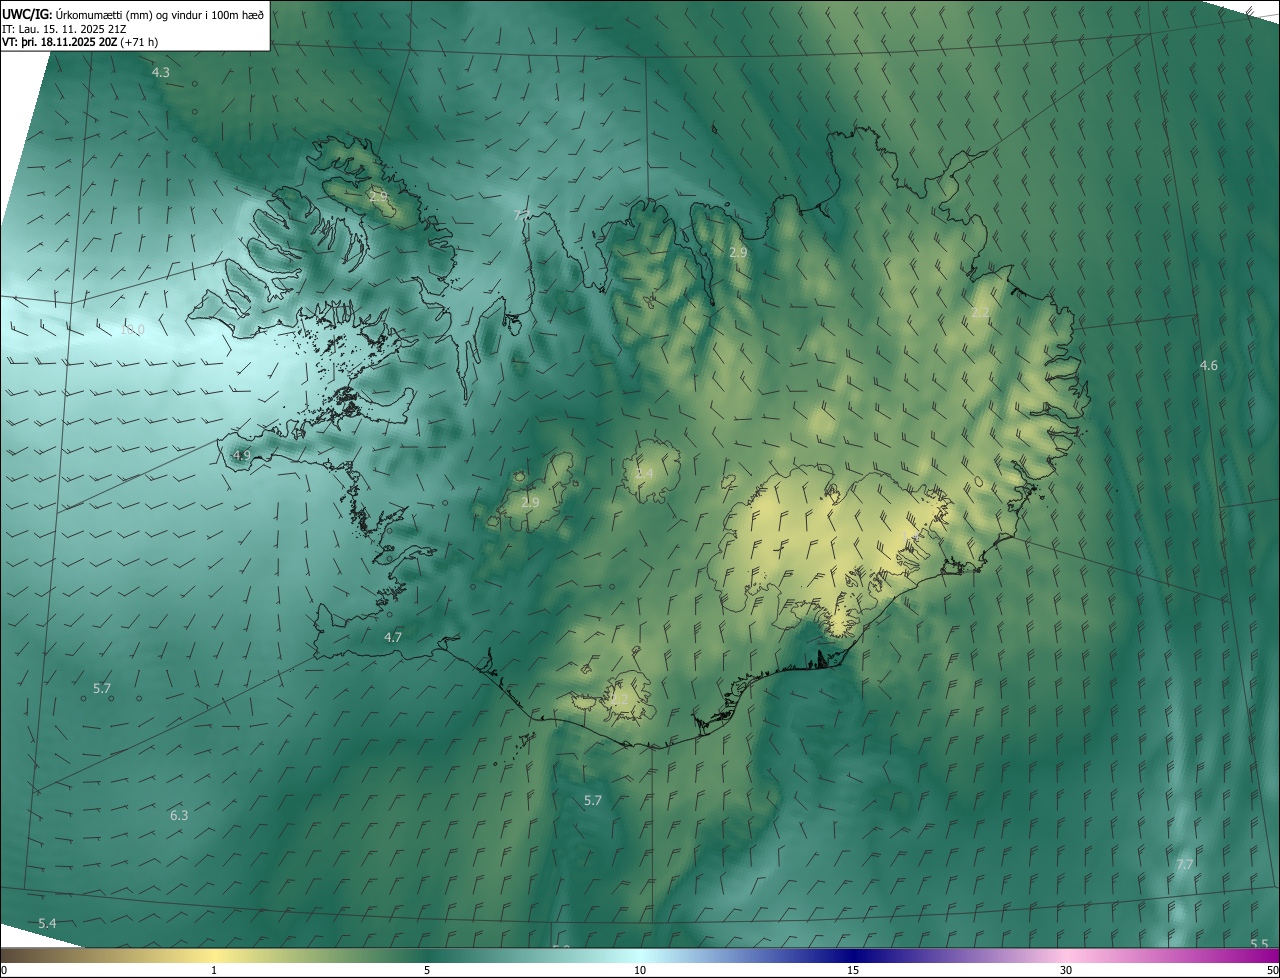Select the 5.7 label south of the coast

[593, 800]
